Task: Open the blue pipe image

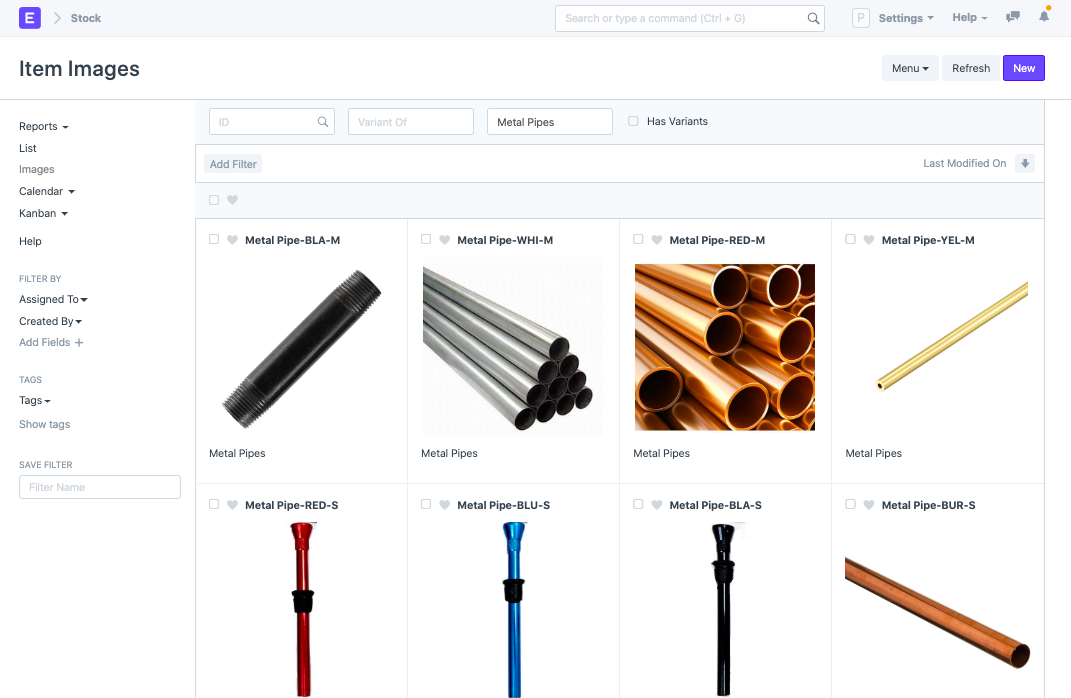Action: coord(514,609)
